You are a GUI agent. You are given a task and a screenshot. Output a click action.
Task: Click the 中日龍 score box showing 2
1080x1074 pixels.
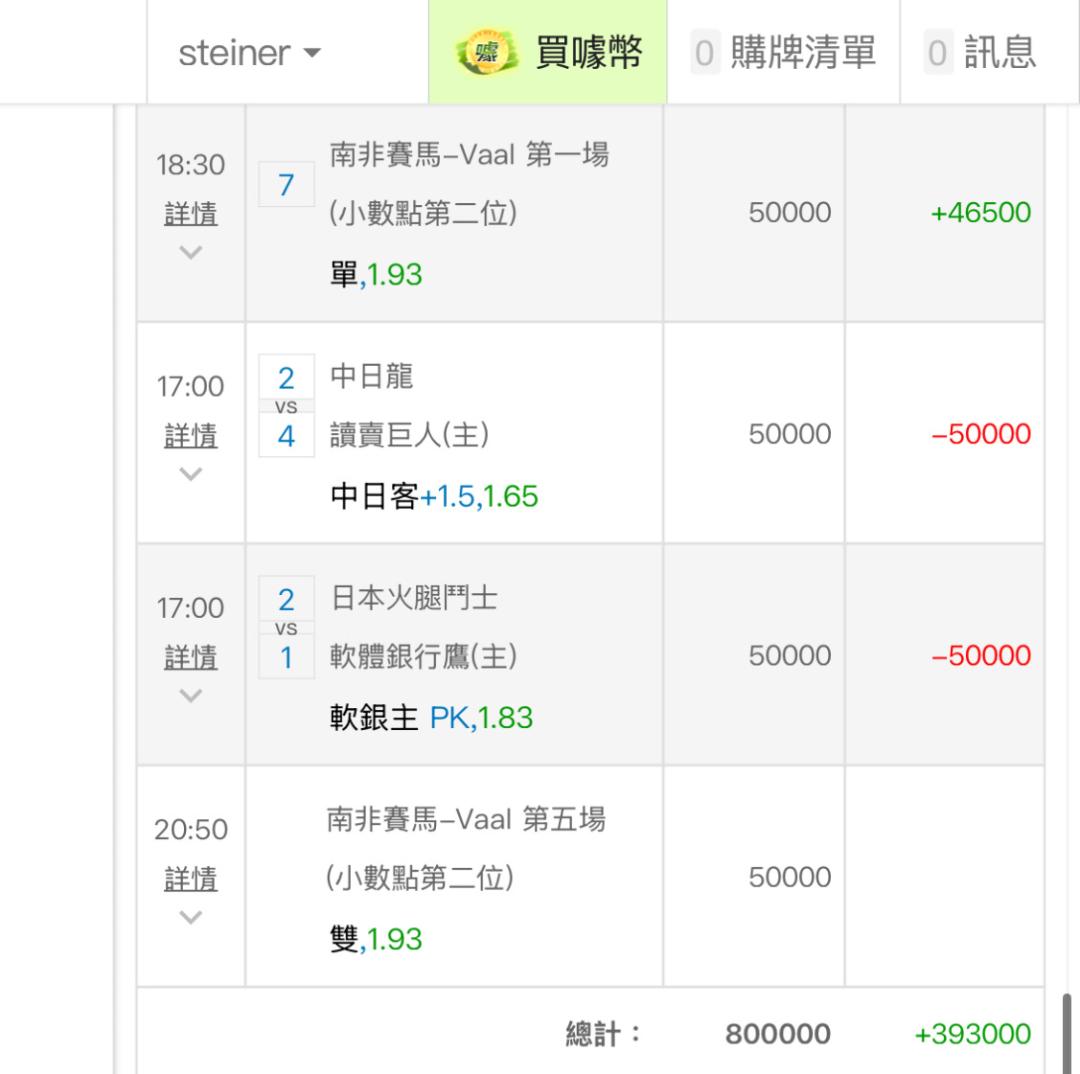[286, 378]
